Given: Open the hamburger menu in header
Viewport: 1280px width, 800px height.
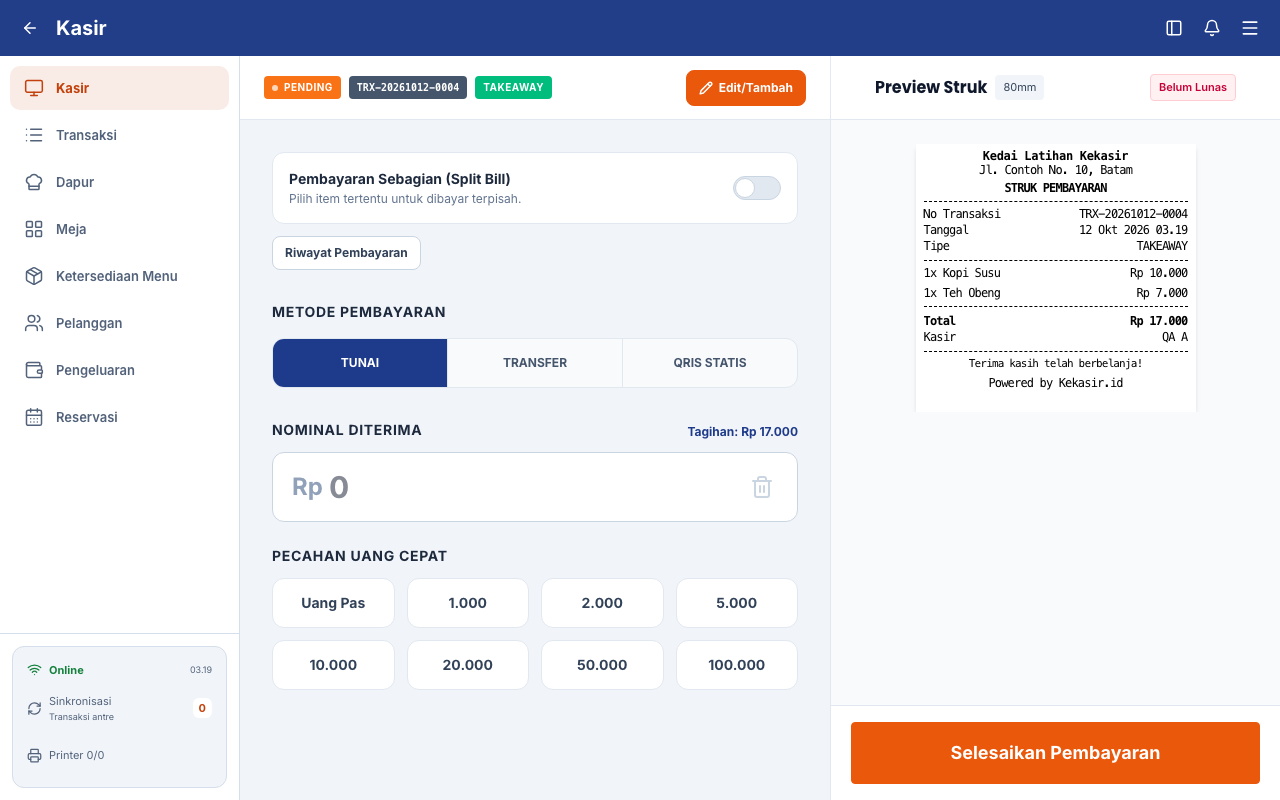Looking at the screenshot, I should [1250, 28].
